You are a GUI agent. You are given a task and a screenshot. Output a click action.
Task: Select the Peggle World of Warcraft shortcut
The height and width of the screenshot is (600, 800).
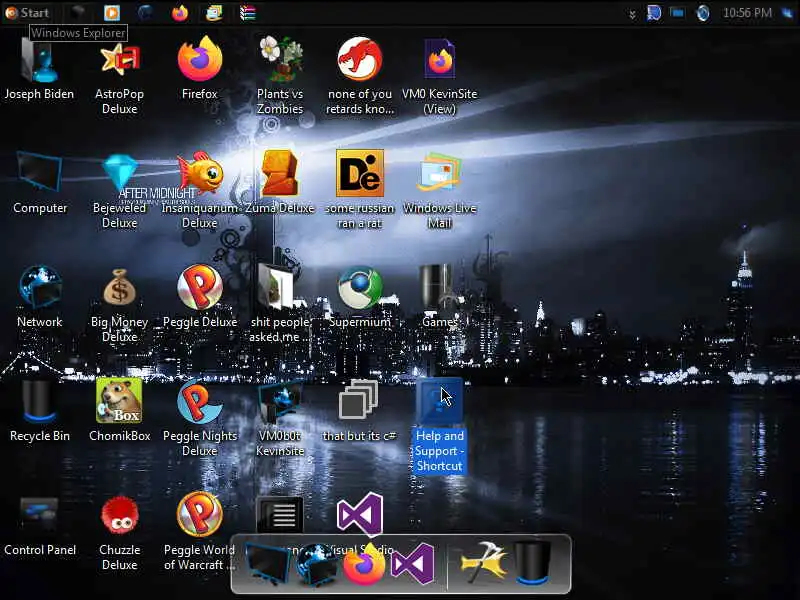199,532
